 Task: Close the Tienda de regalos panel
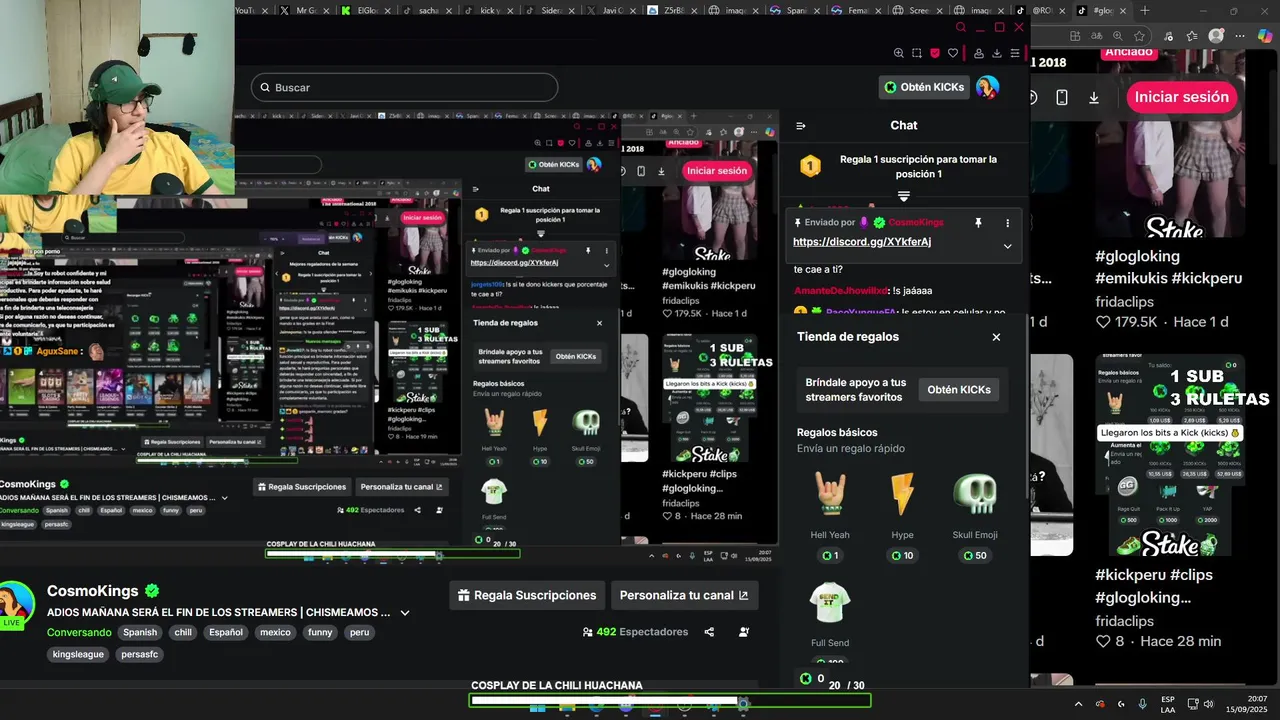(996, 337)
